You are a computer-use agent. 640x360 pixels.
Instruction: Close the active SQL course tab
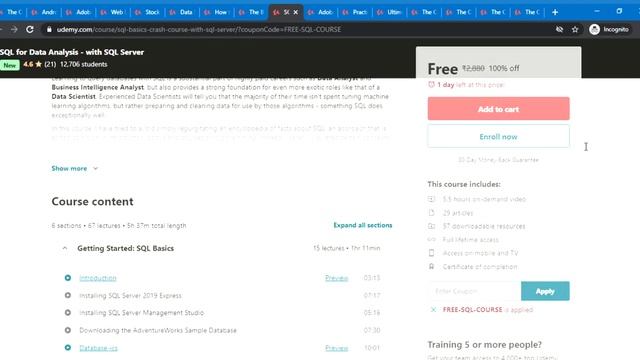point(296,12)
